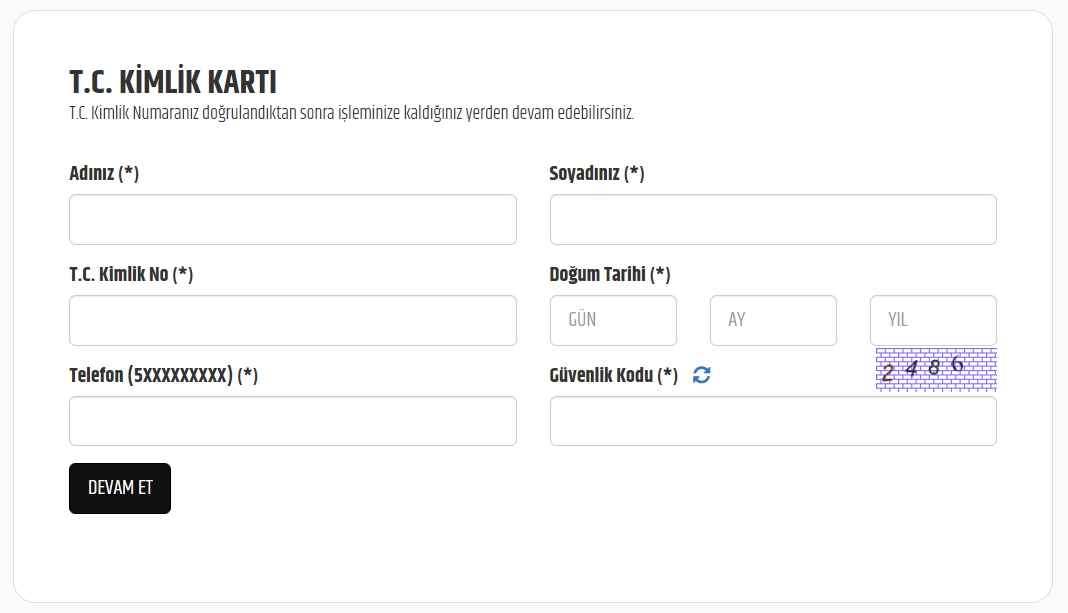
Task: Click the Doğum Tarihi label text
Action: pos(598,275)
